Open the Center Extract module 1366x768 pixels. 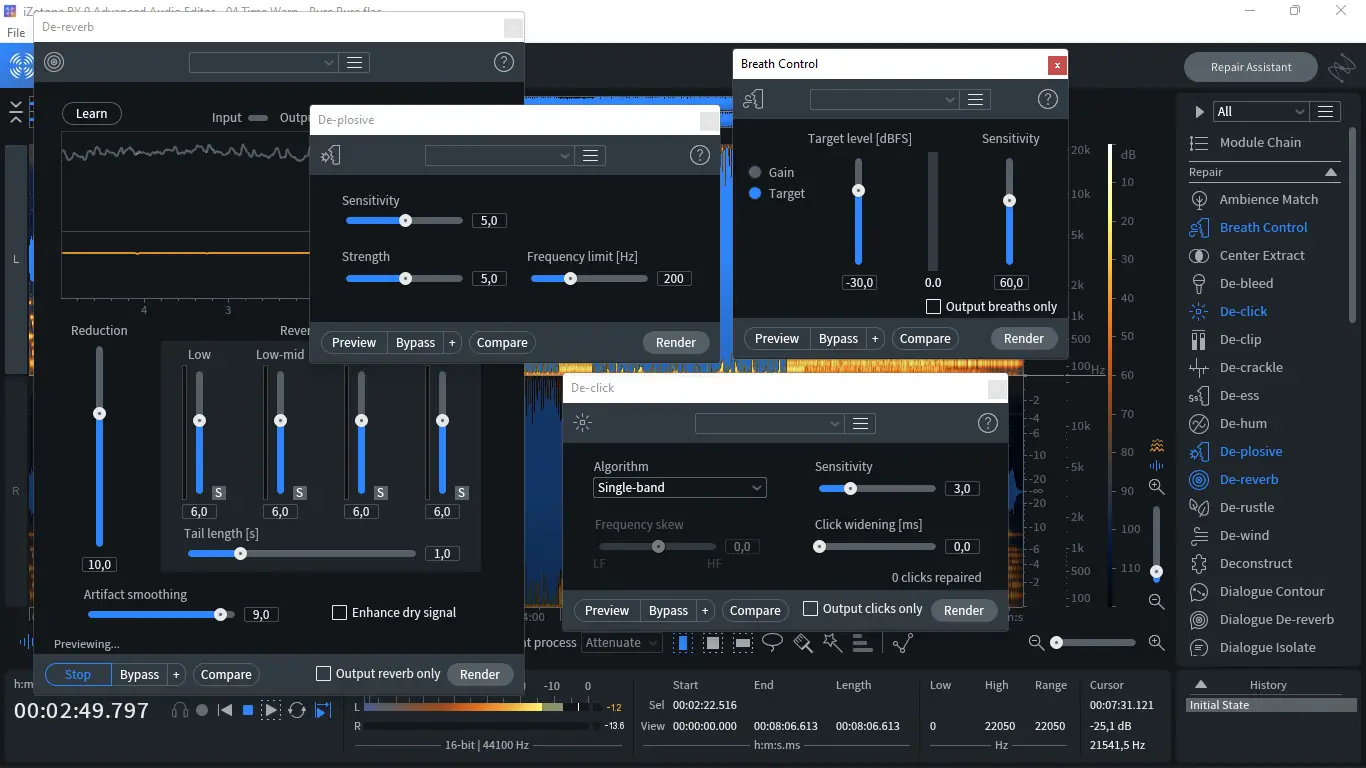(x=1262, y=255)
